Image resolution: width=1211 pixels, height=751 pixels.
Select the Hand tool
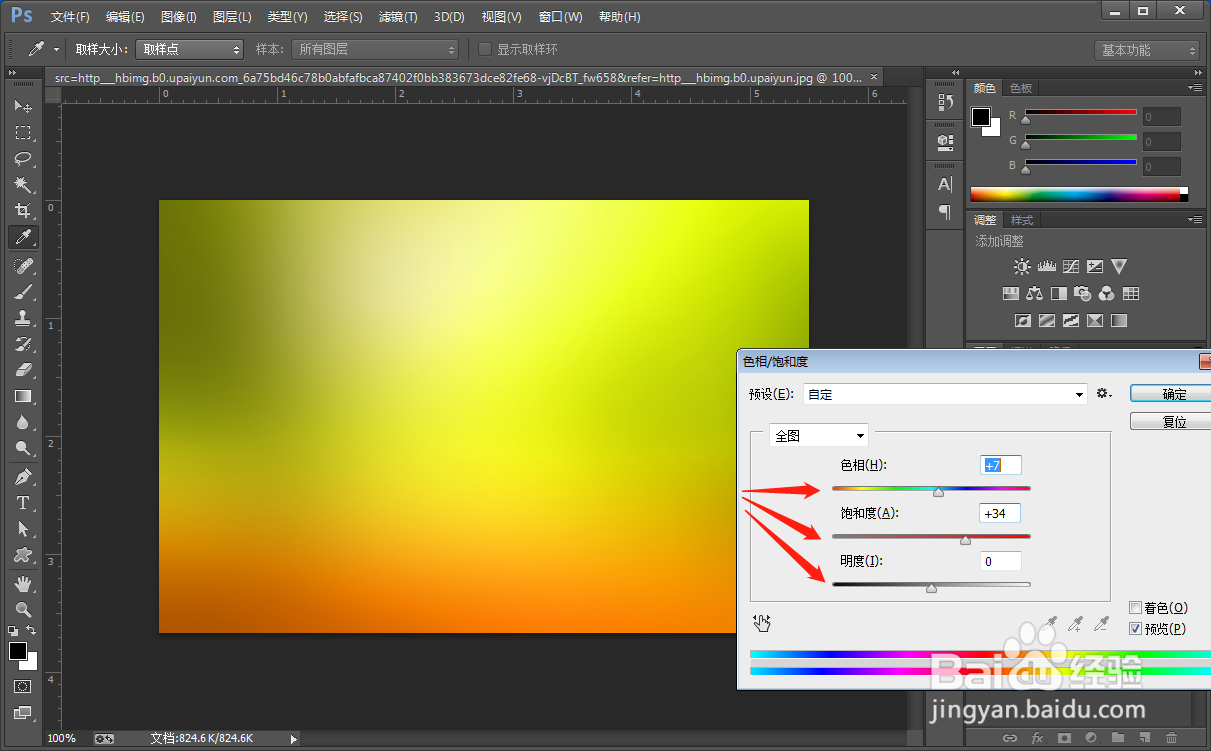pyautogui.click(x=22, y=583)
